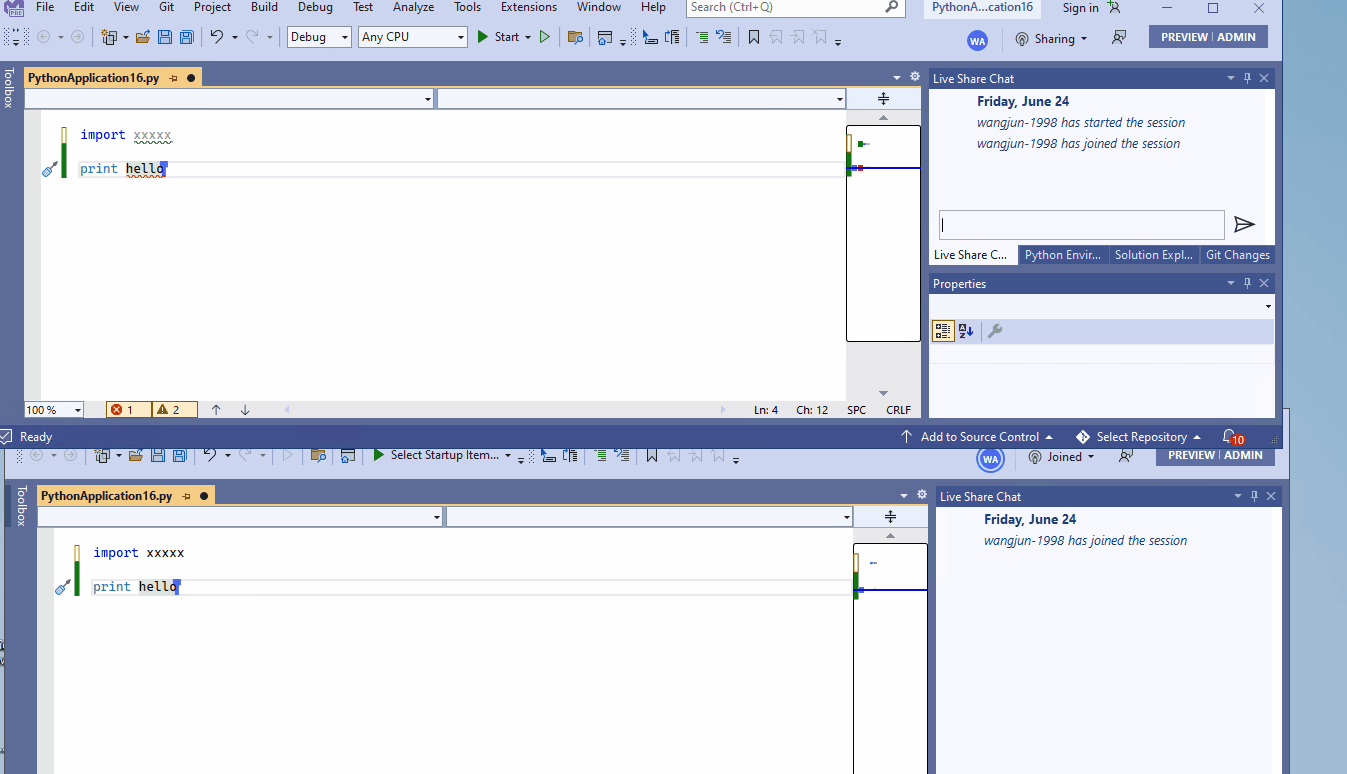Click Save All icon in top window toolbar
The height and width of the screenshot is (774, 1347).
click(185, 37)
